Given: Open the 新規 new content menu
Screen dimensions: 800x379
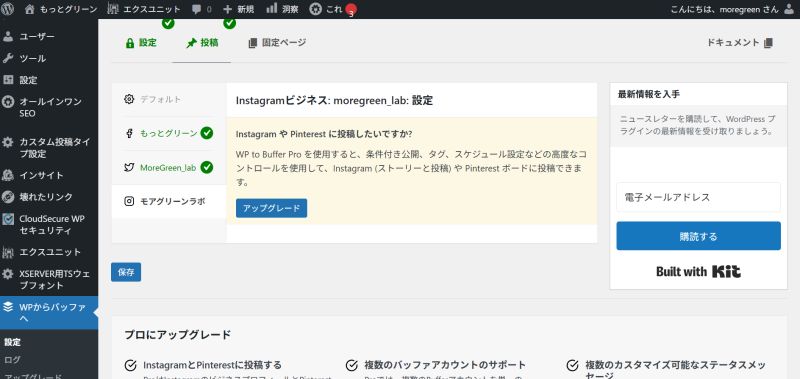Looking at the screenshot, I should coord(238,9).
